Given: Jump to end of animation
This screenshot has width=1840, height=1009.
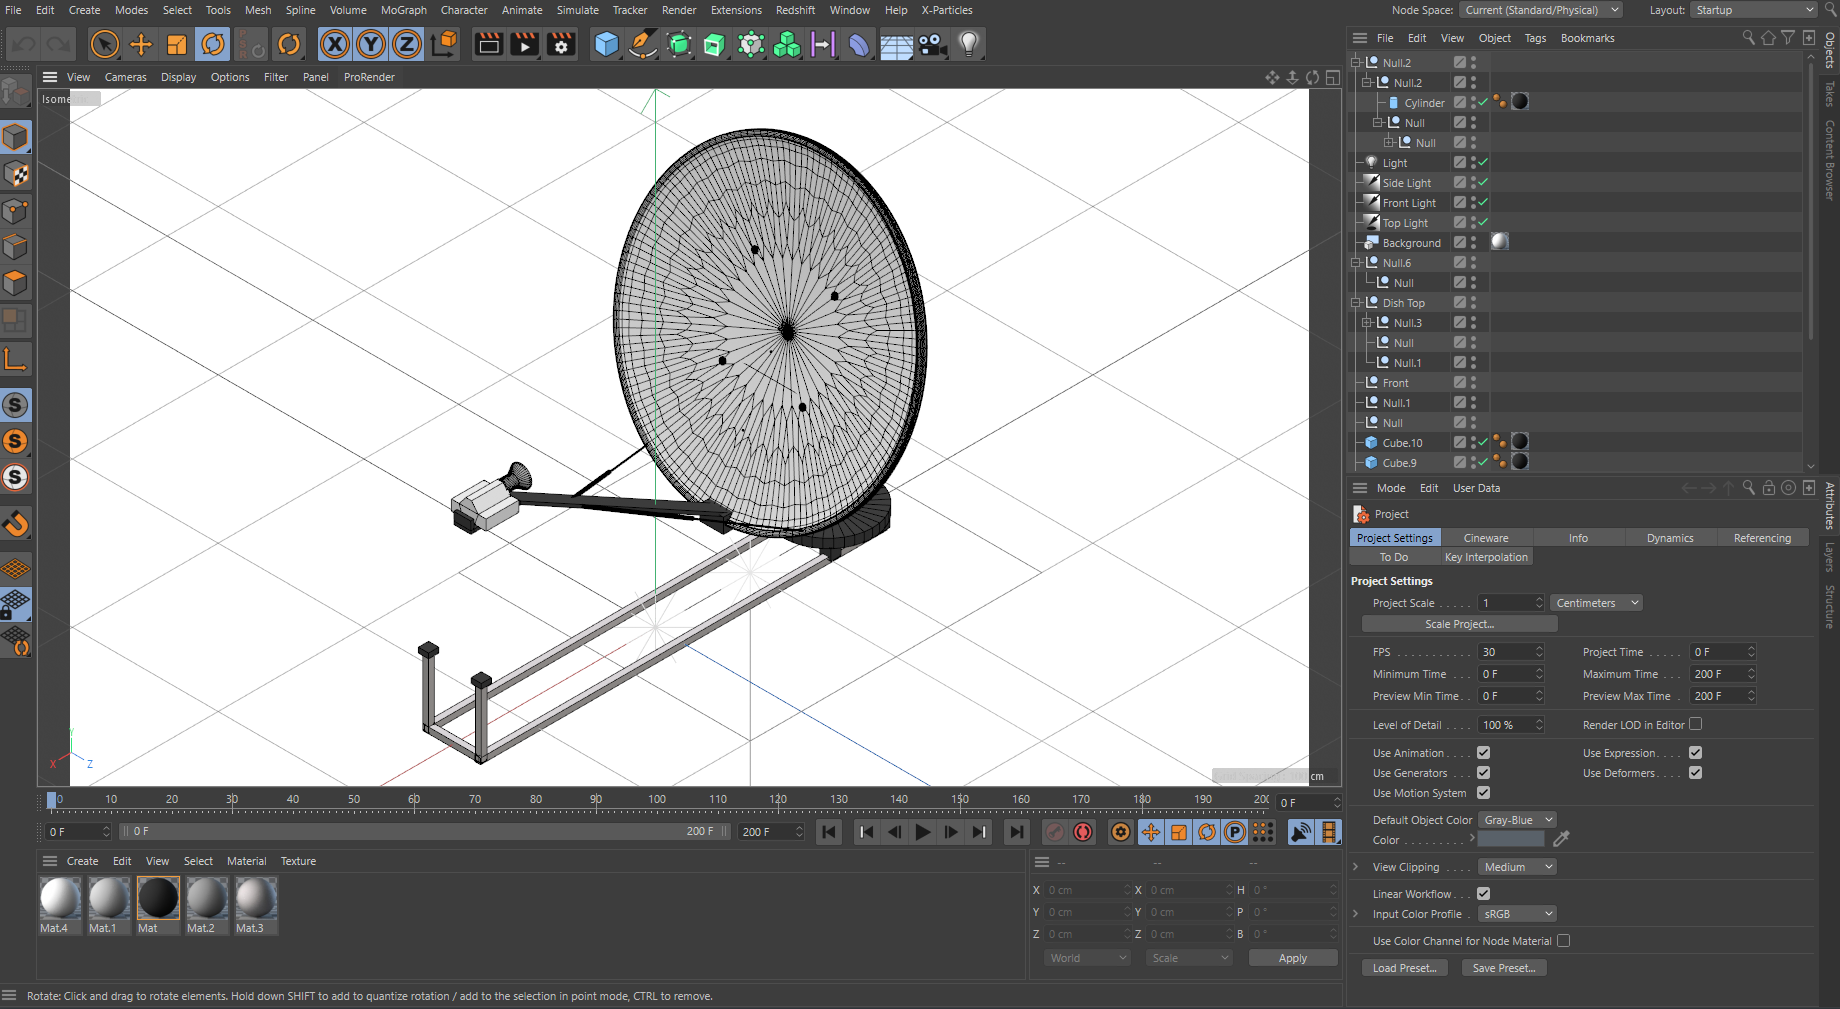Looking at the screenshot, I should [x=1017, y=832].
